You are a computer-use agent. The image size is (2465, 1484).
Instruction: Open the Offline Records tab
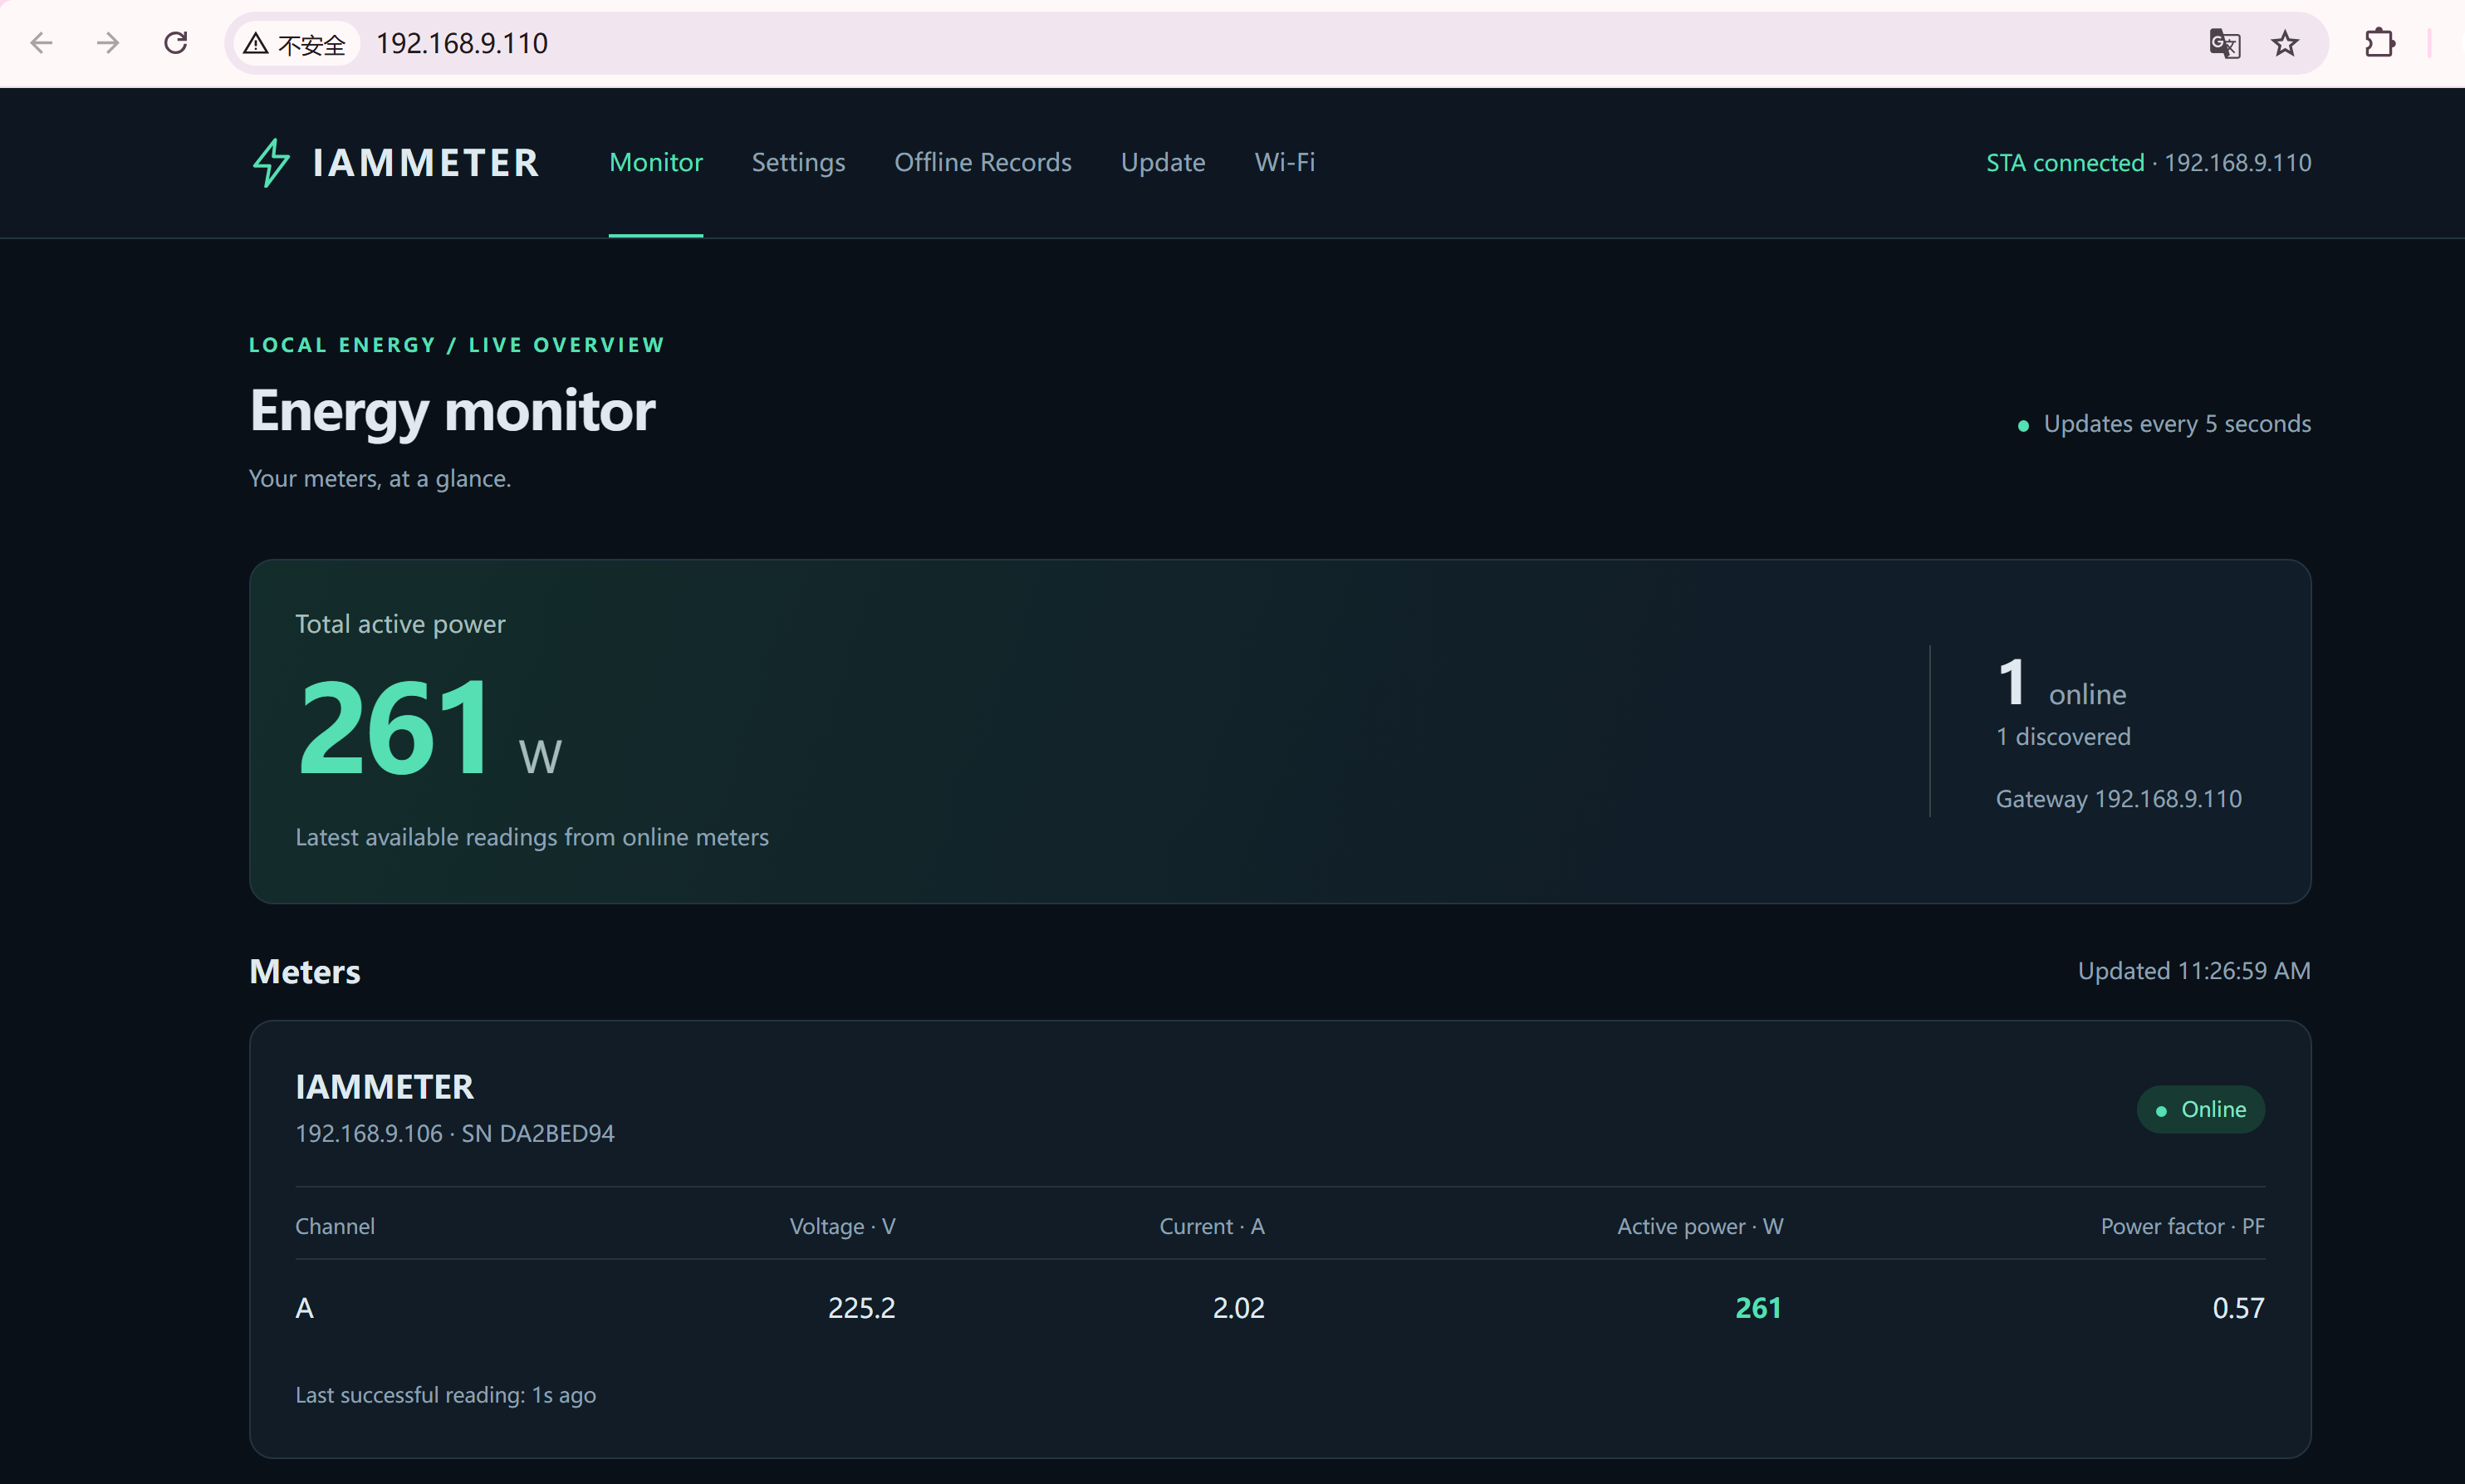point(982,162)
